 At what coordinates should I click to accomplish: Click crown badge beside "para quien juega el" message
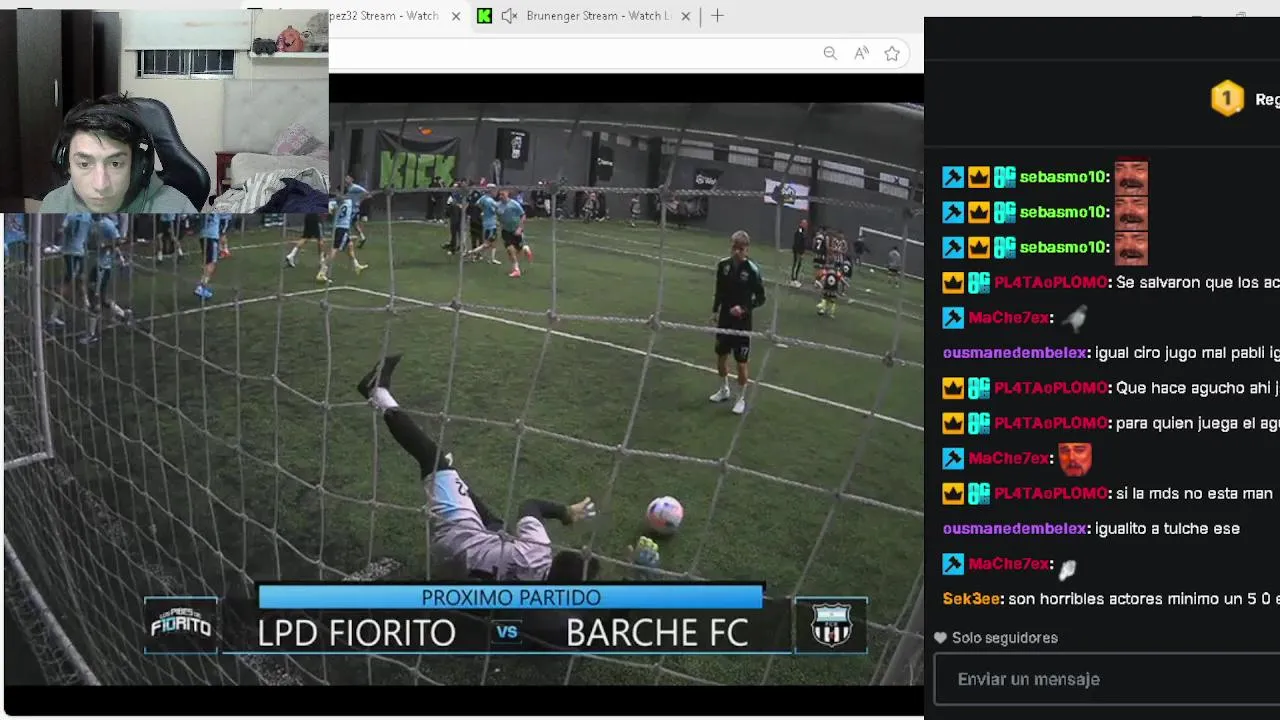pos(953,423)
